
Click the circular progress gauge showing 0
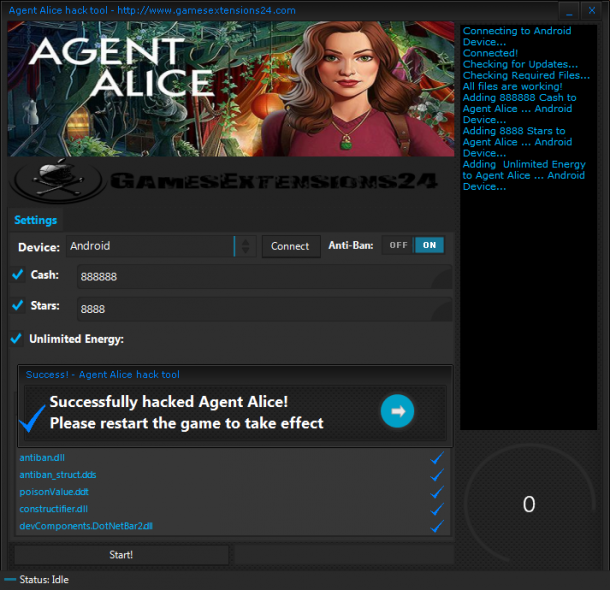529,505
